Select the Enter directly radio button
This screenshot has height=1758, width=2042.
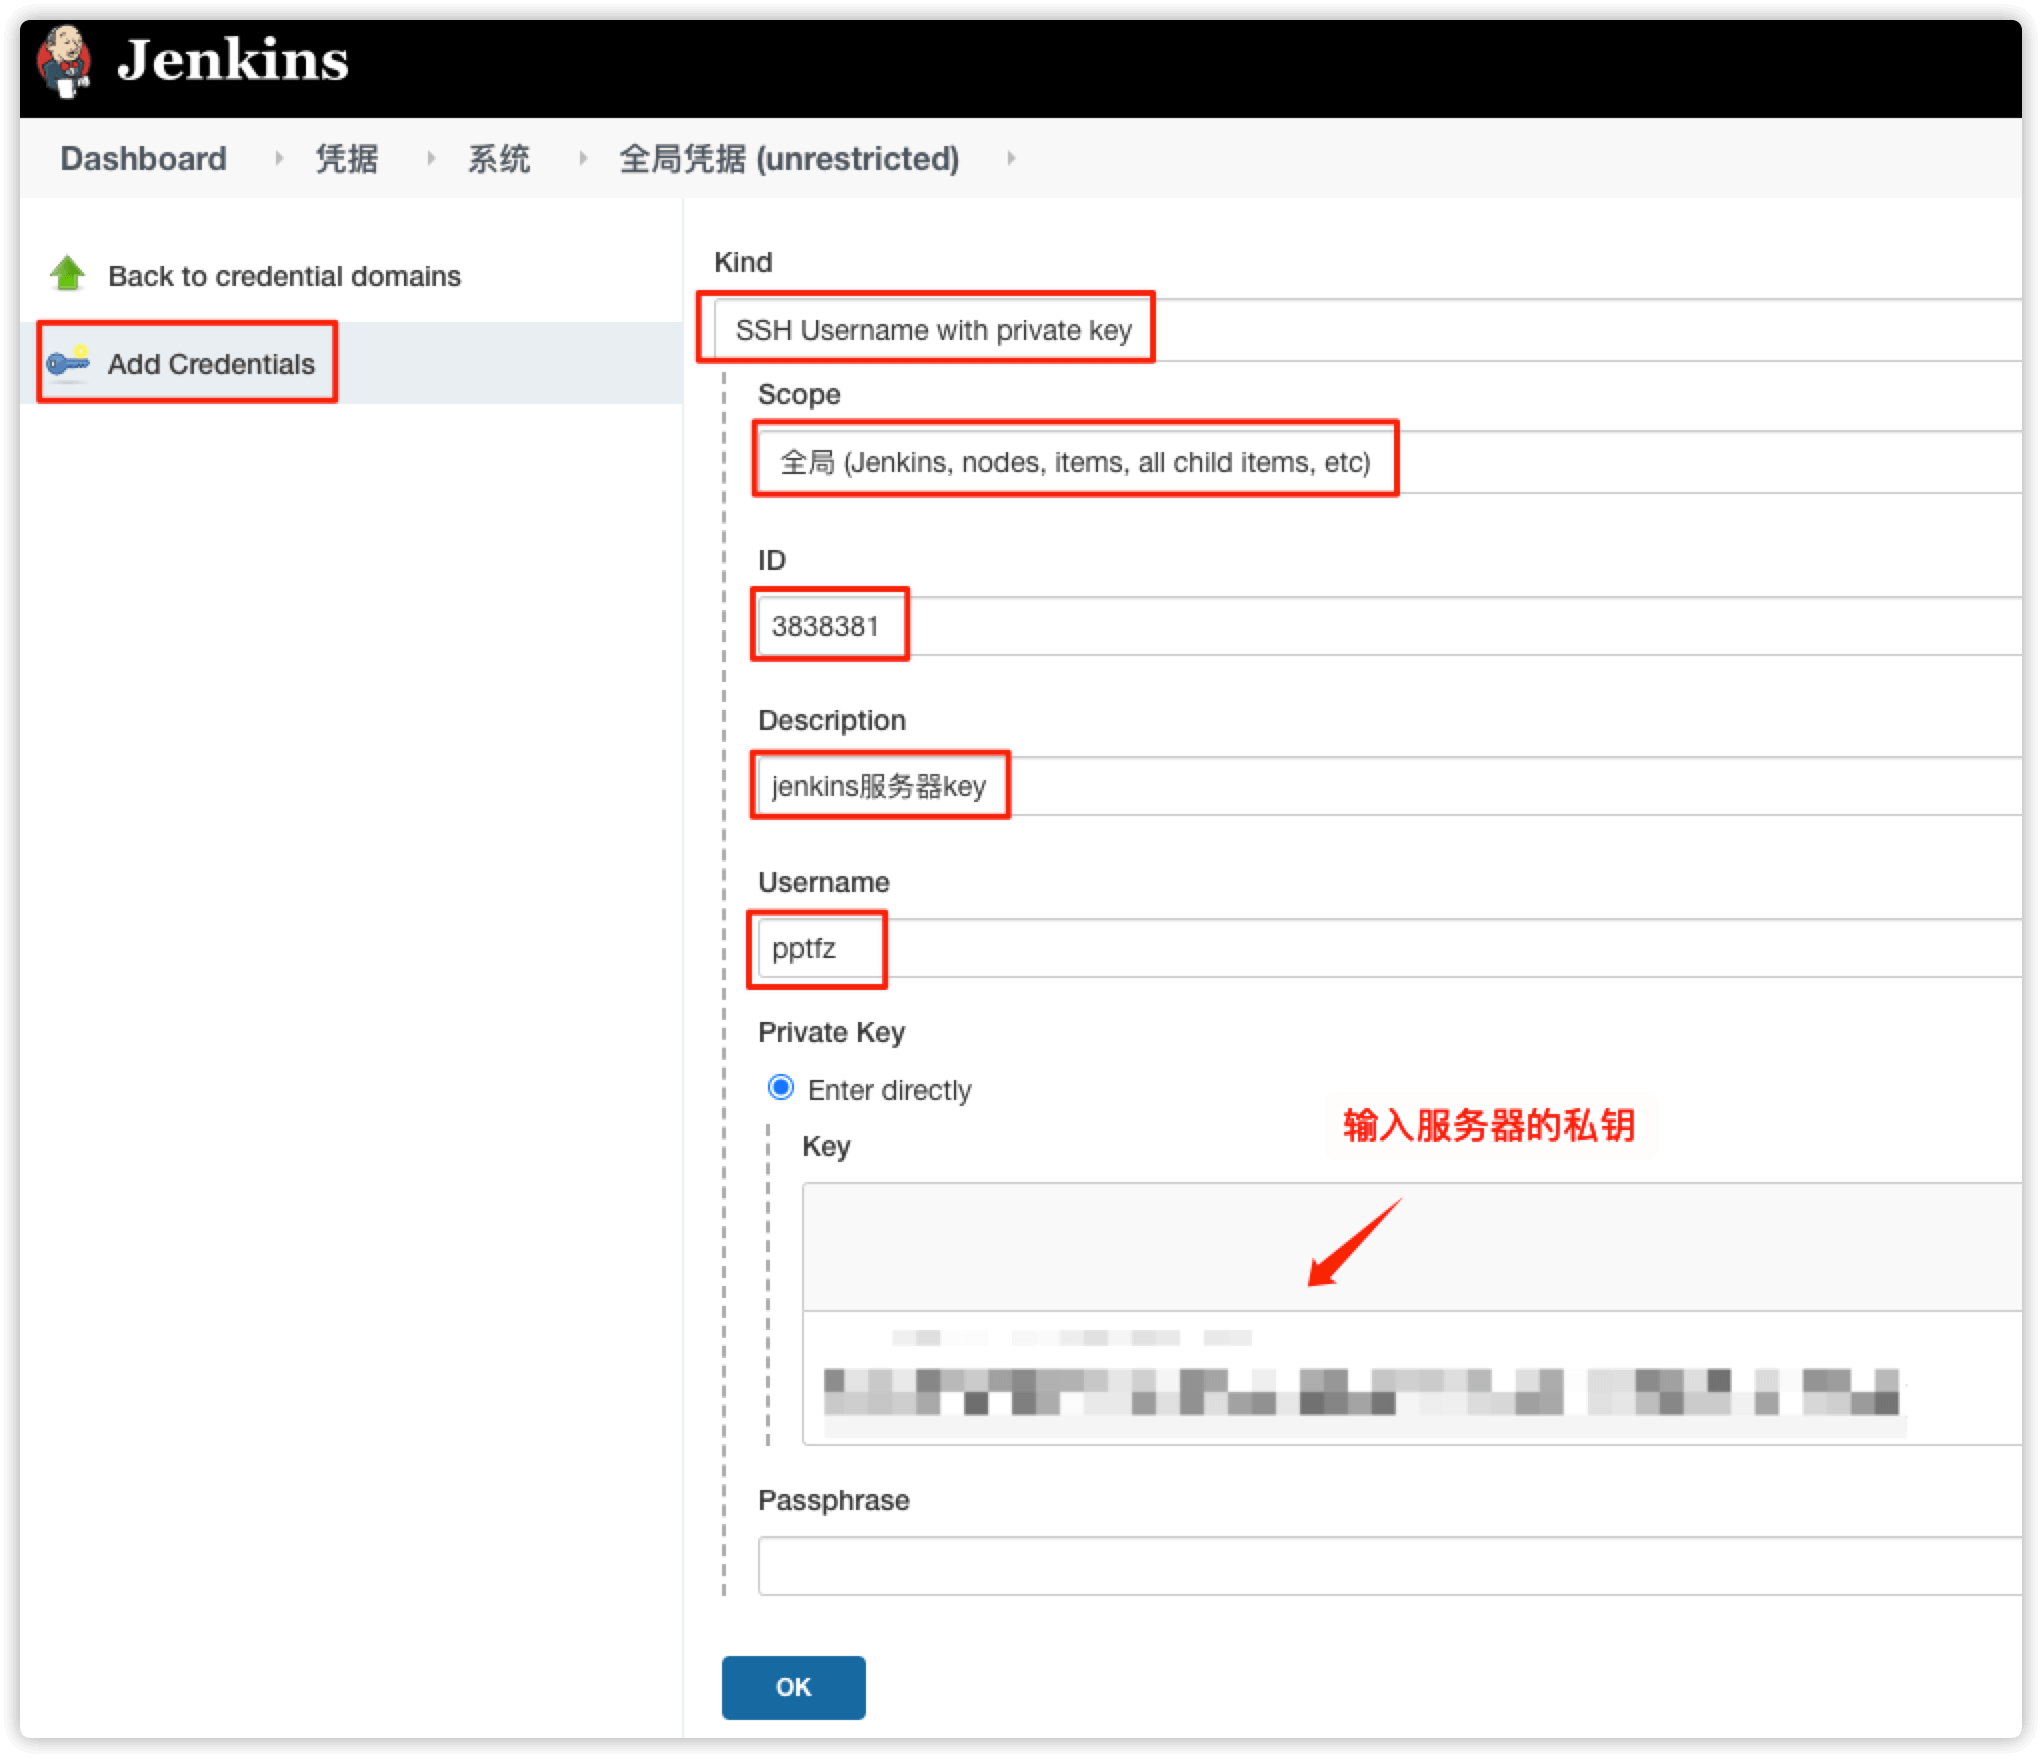[x=780, y=1088]
